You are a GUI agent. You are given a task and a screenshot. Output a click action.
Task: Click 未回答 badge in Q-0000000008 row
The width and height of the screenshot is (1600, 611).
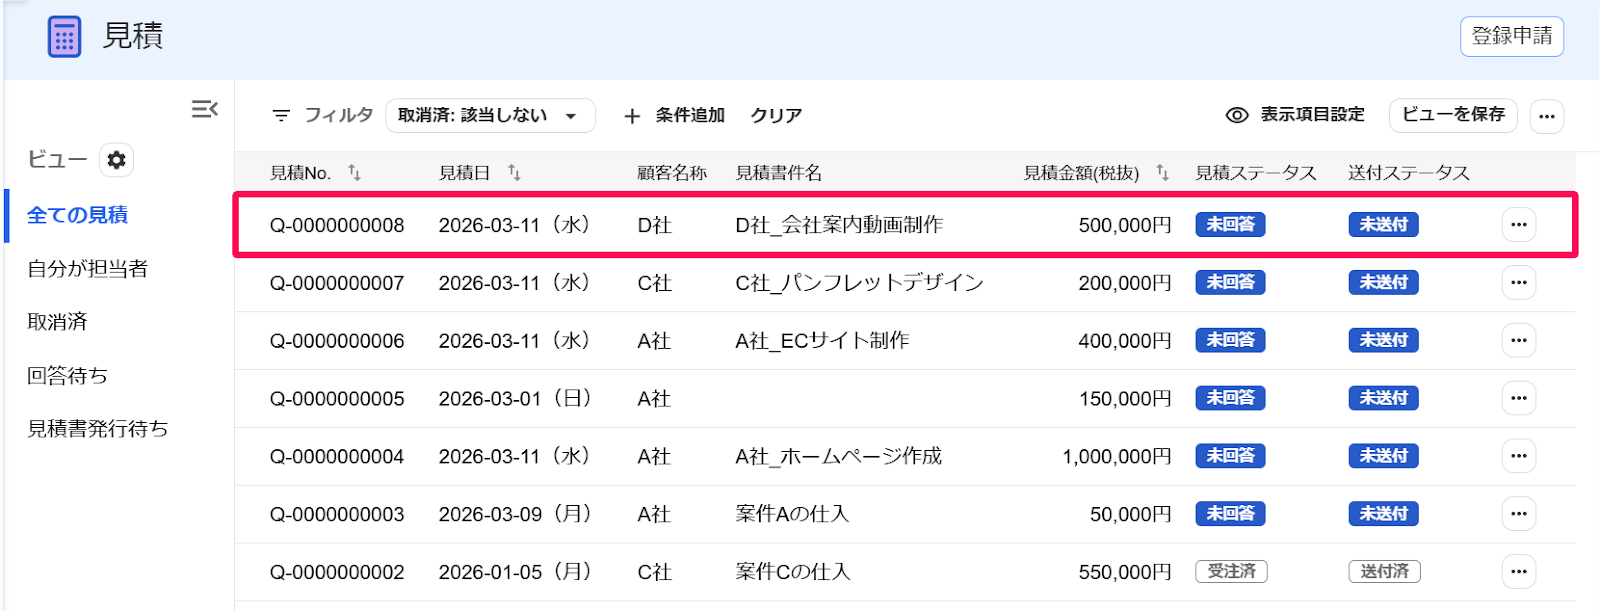(x=1230, y=225)
